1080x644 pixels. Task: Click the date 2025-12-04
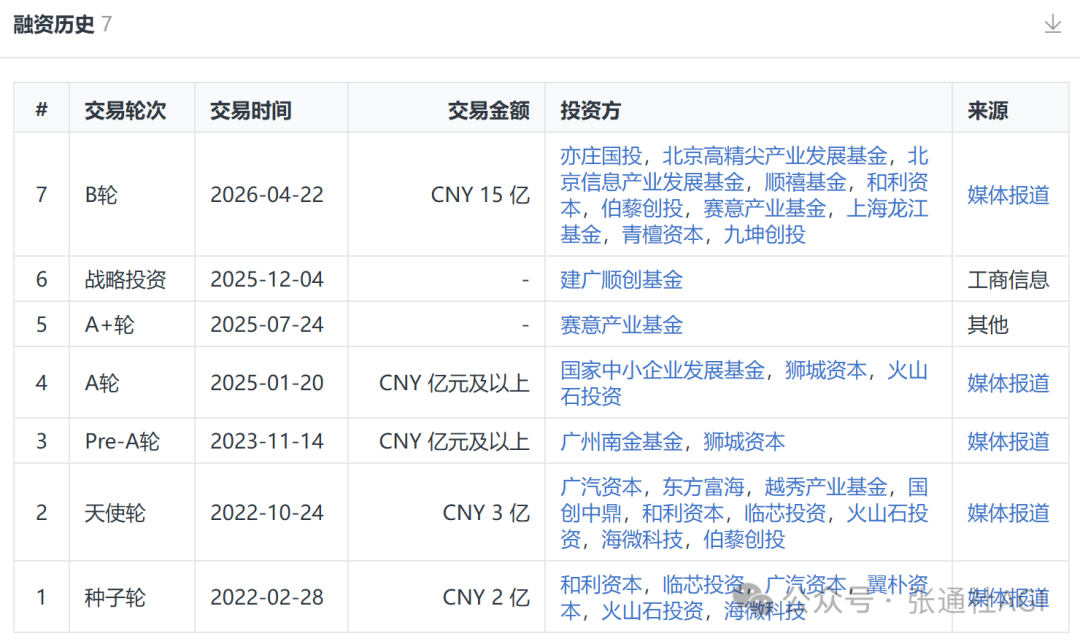(267, 280)
